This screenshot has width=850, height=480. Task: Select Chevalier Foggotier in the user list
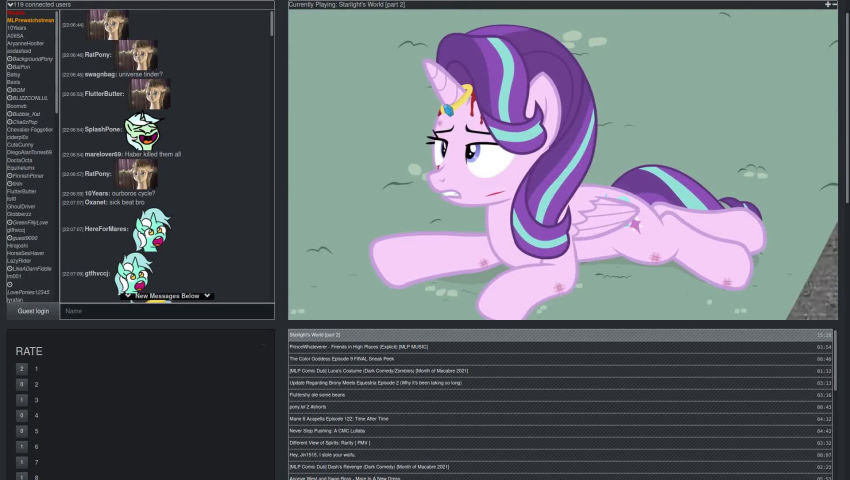(30, 130)
